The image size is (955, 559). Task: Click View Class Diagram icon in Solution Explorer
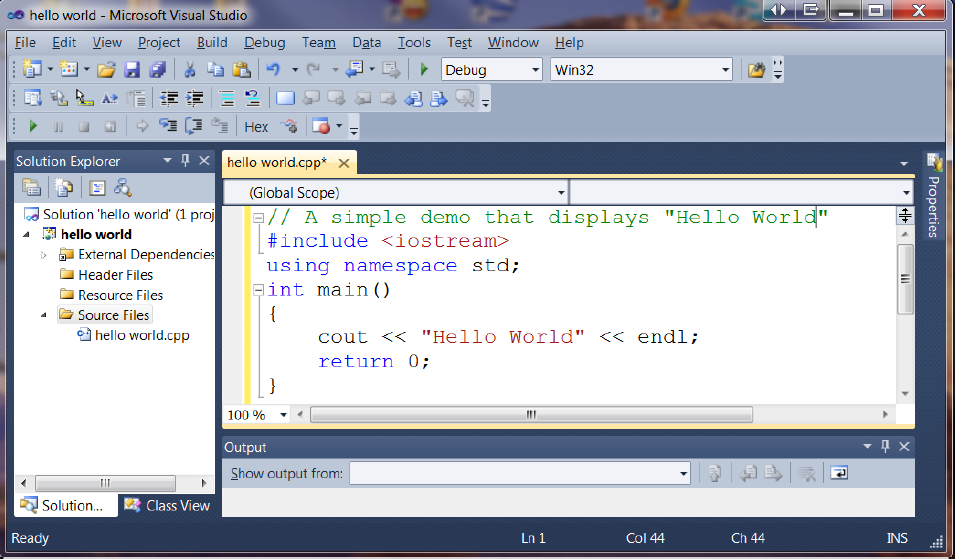tap(122, 188)
